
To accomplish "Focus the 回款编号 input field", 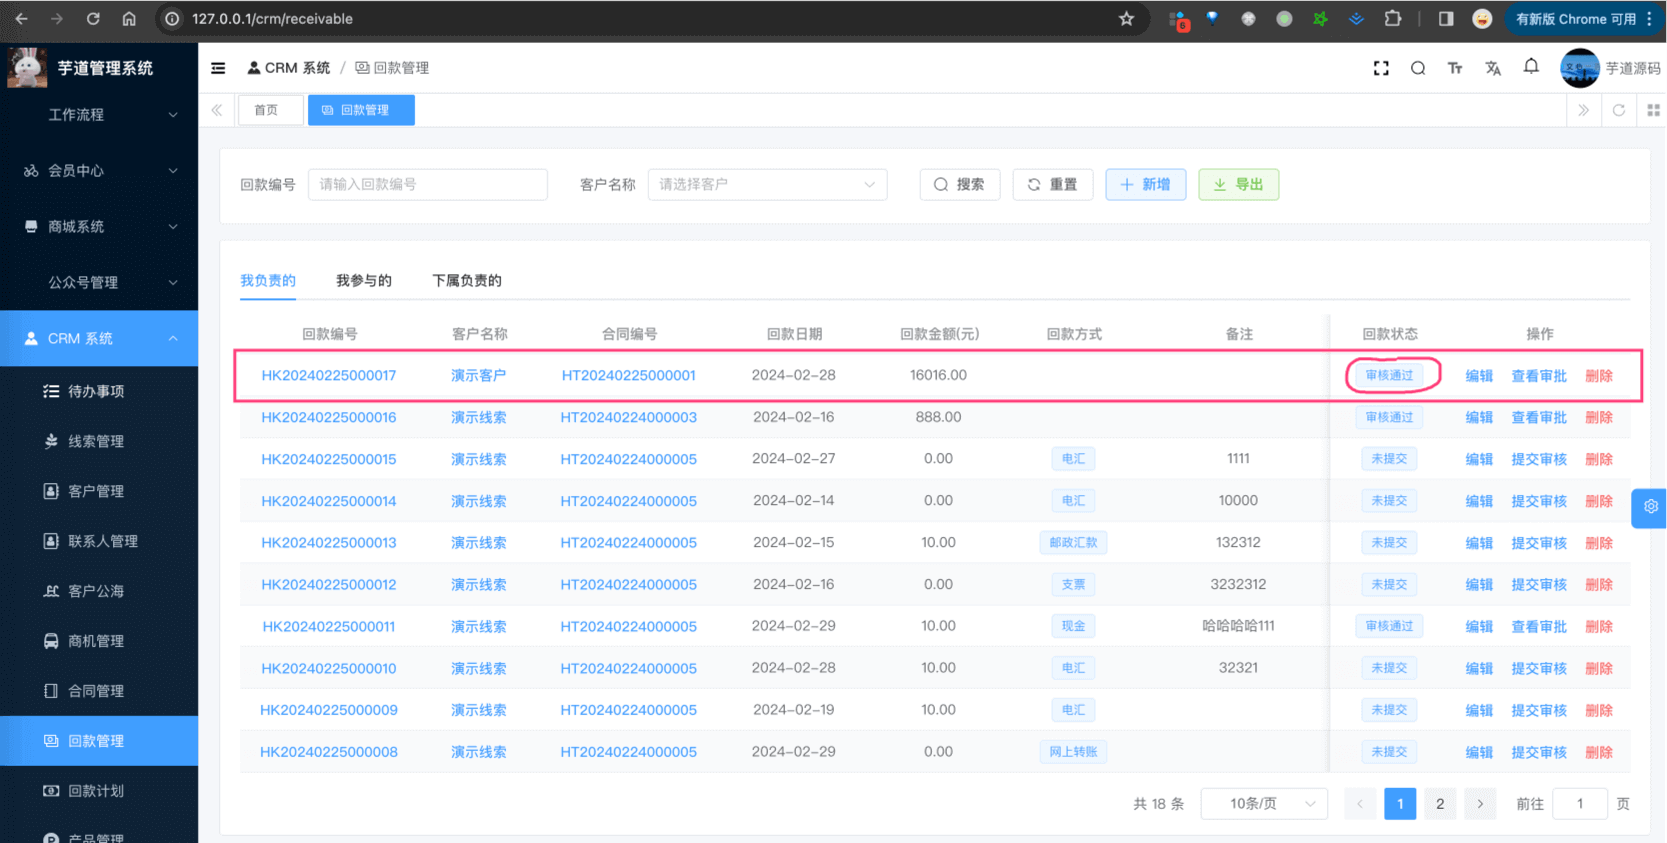I will point(427,184).
